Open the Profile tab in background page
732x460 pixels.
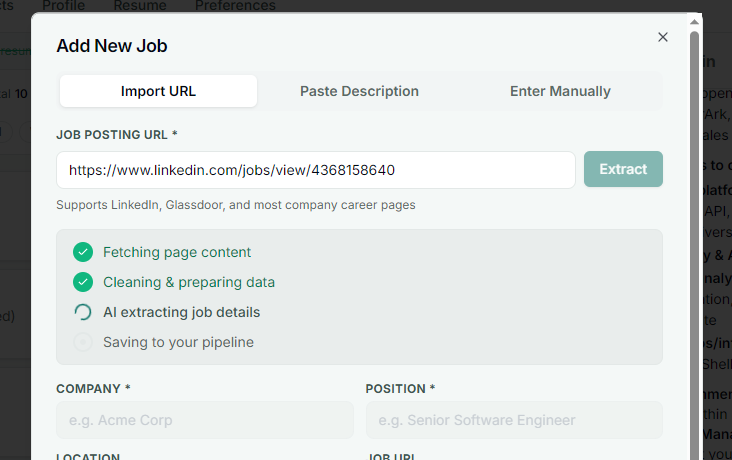(x=63, y=6)
